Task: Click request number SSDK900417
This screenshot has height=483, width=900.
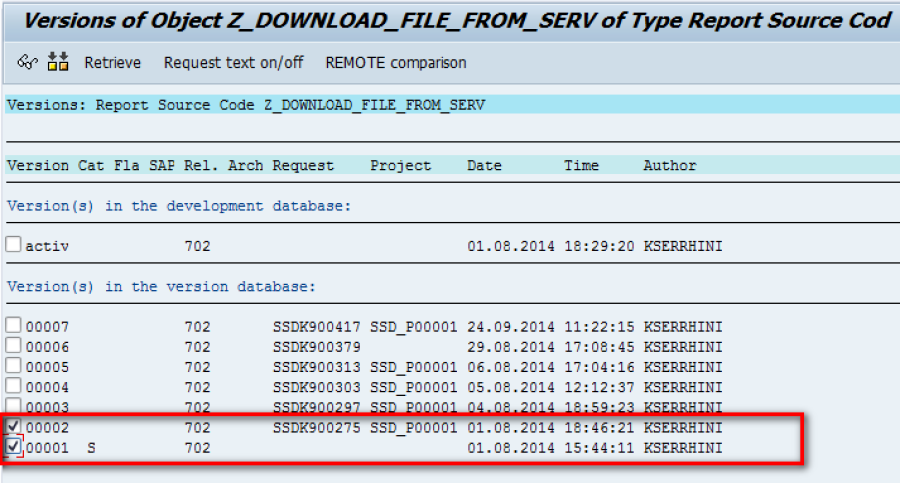Action: point(316,327)
